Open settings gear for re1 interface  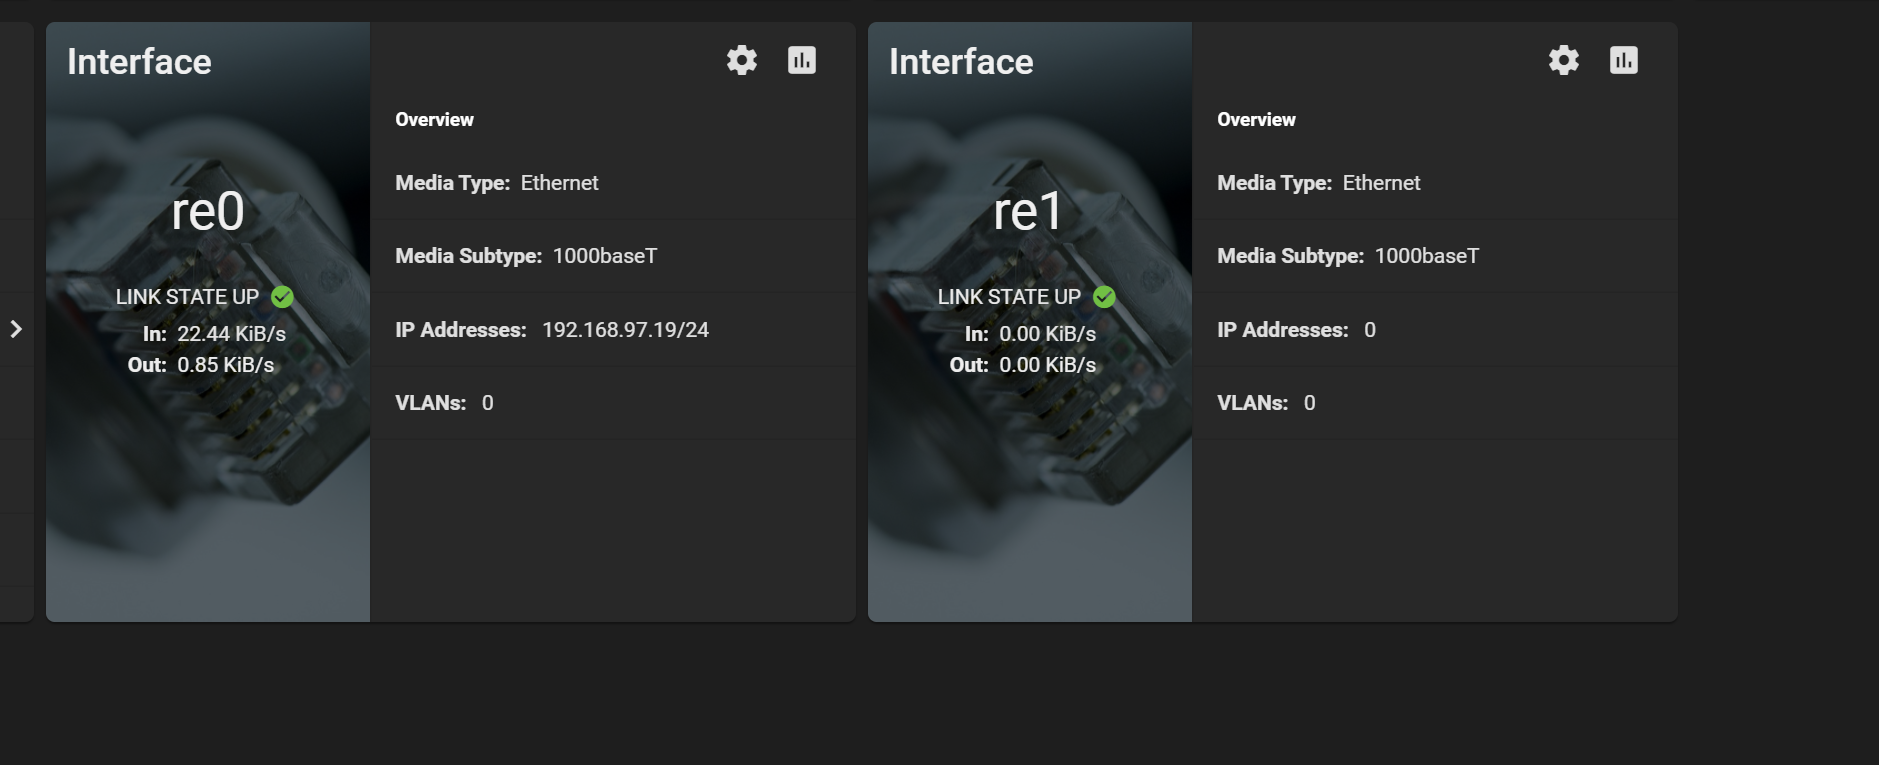click(1564, 60)
